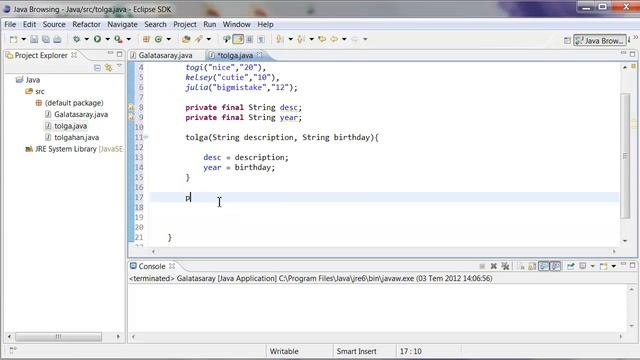The image size is (640, 360).
Task: Close the tolga.java editor tab
Action: [260, 55]
